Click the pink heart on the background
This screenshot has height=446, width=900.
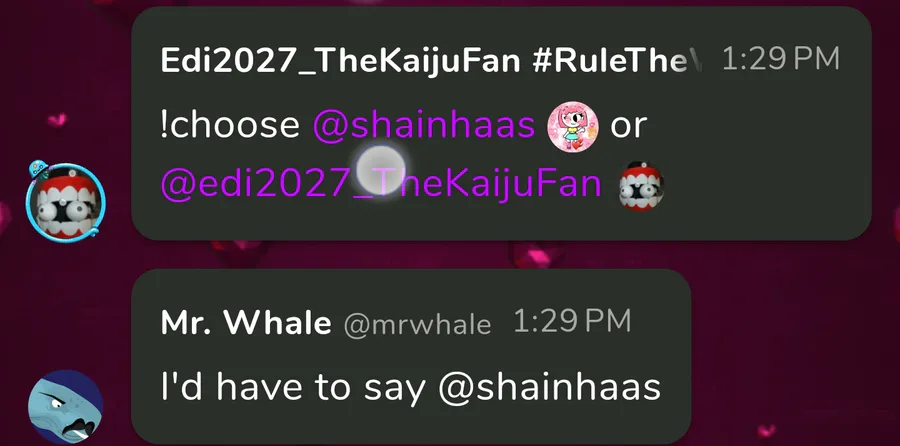[x=57, y=120]
